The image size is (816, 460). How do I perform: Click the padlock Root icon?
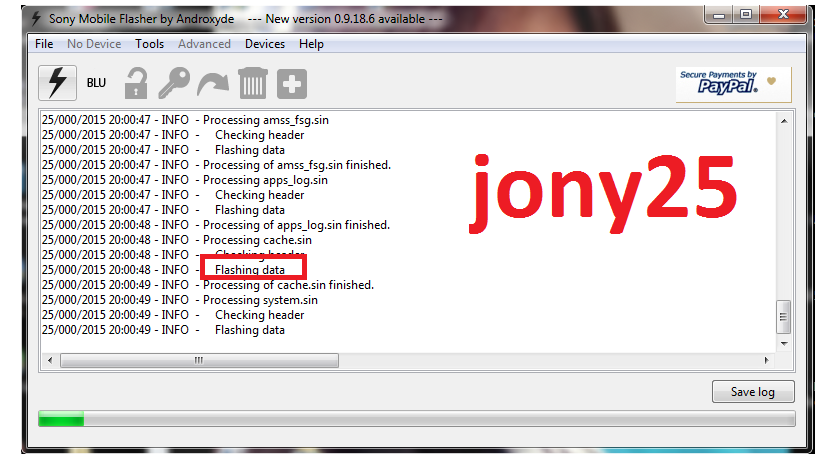(136, 84)
